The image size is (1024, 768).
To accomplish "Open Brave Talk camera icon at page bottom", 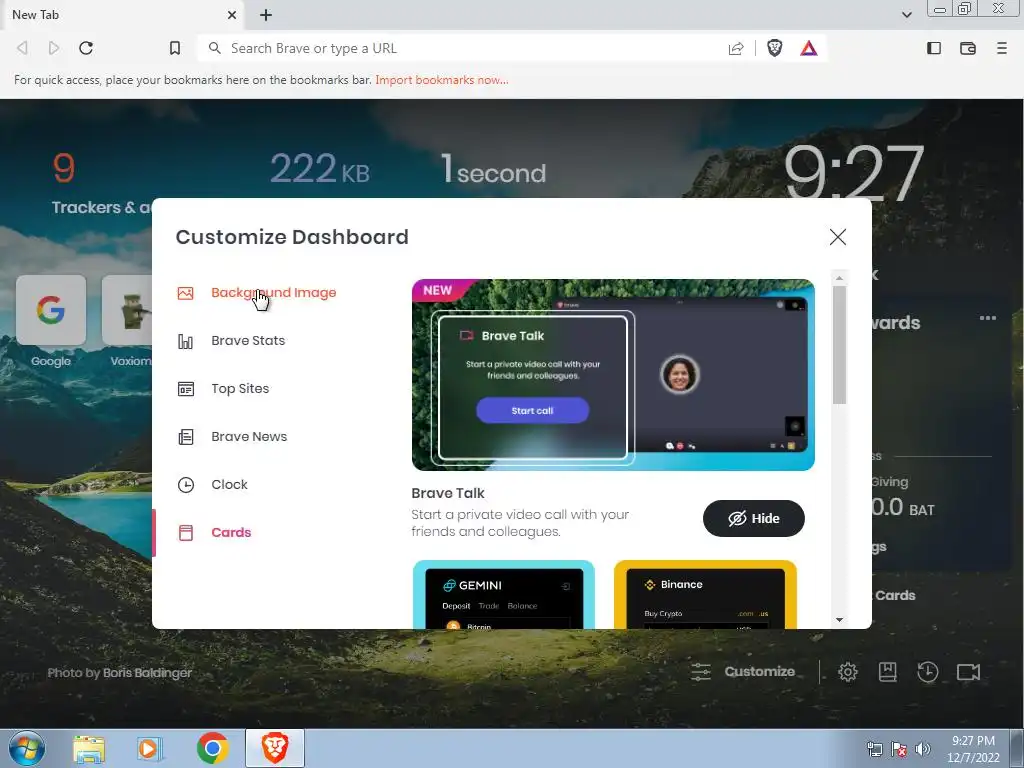I will point(968,672).
